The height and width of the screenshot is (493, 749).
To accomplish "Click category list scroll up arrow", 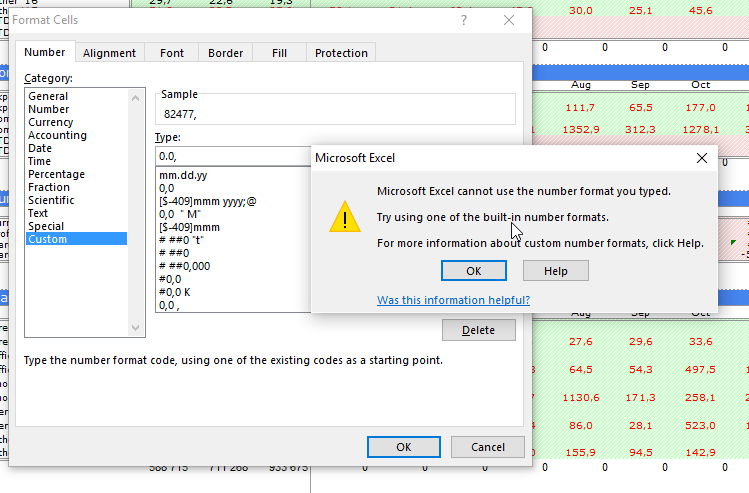I will (x=136, y=97).
